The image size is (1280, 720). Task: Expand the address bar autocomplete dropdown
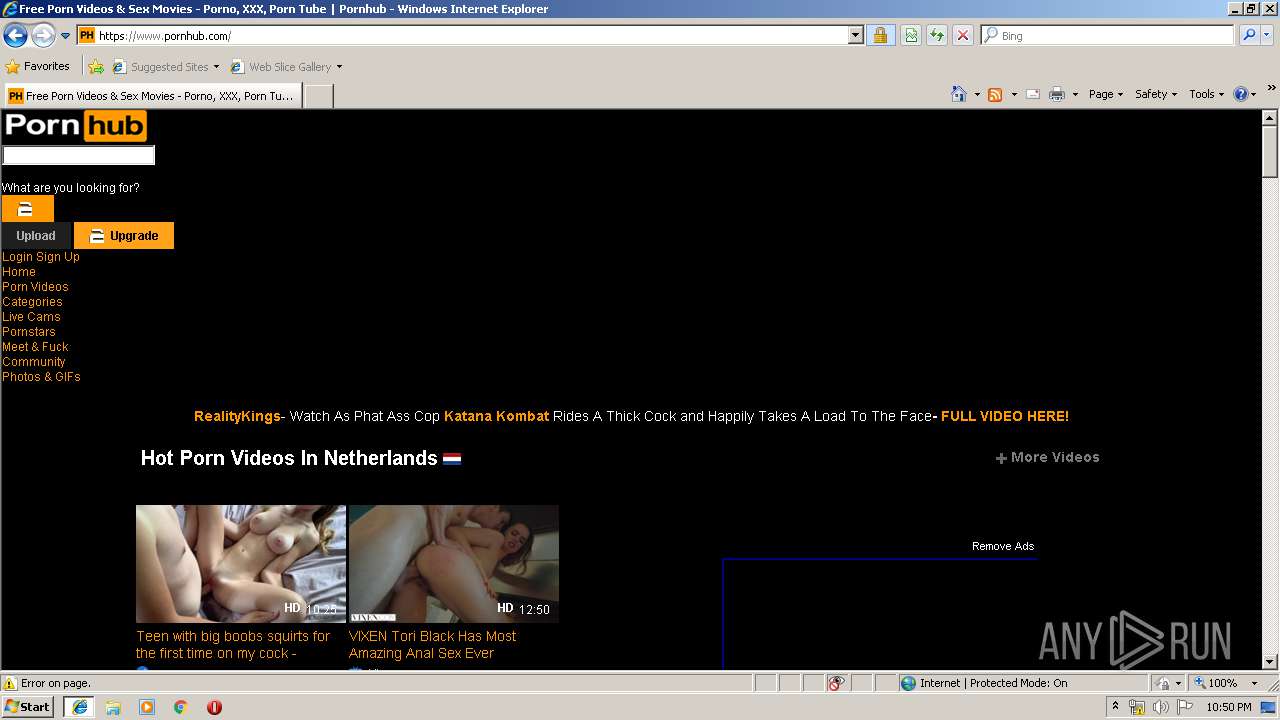pos(855,36)
